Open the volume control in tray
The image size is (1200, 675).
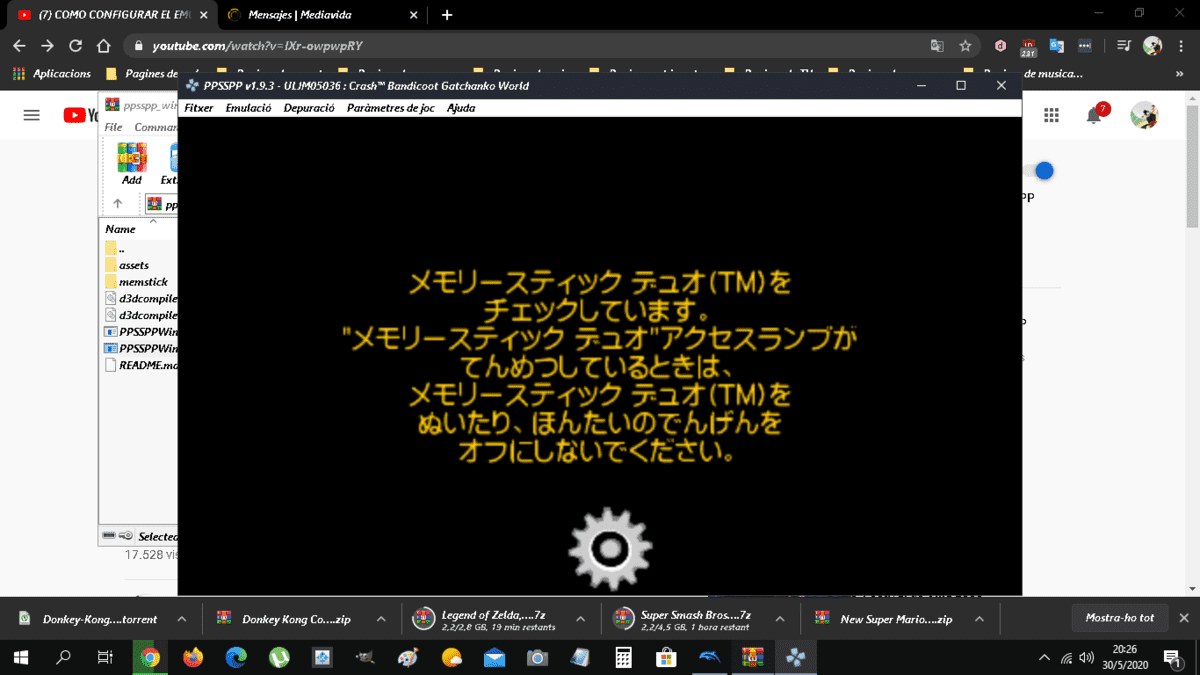tap(1087, 657)
